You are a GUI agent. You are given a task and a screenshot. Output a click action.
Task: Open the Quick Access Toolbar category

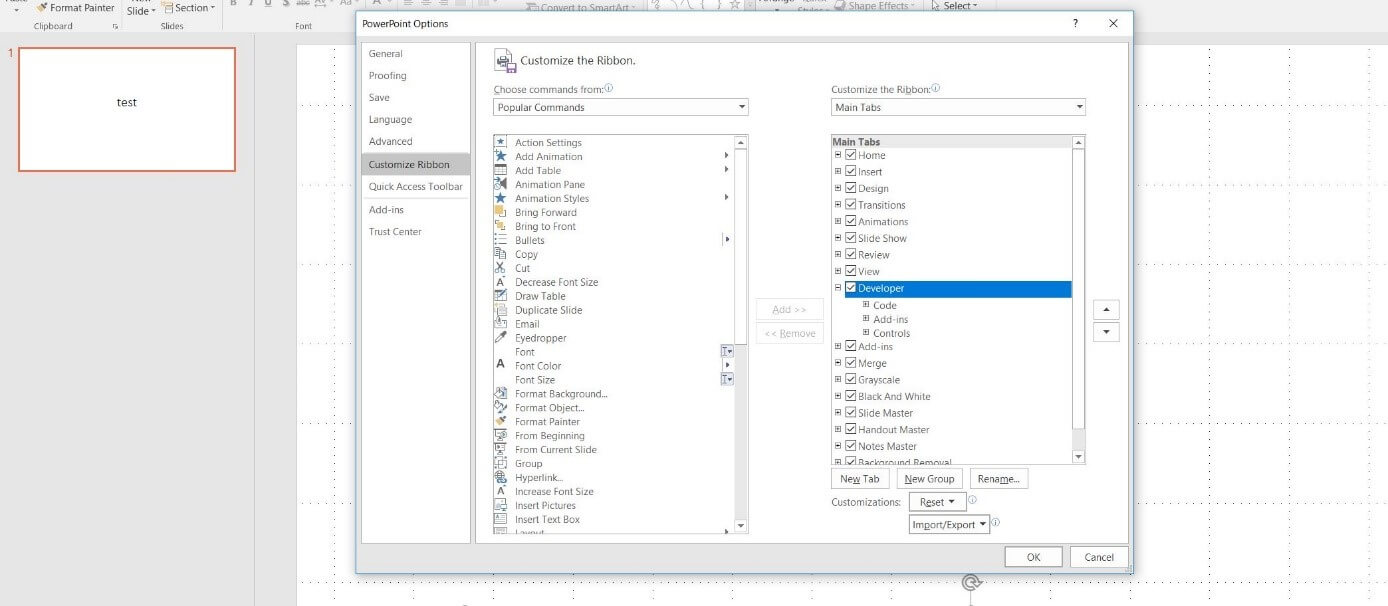point(416,187)
